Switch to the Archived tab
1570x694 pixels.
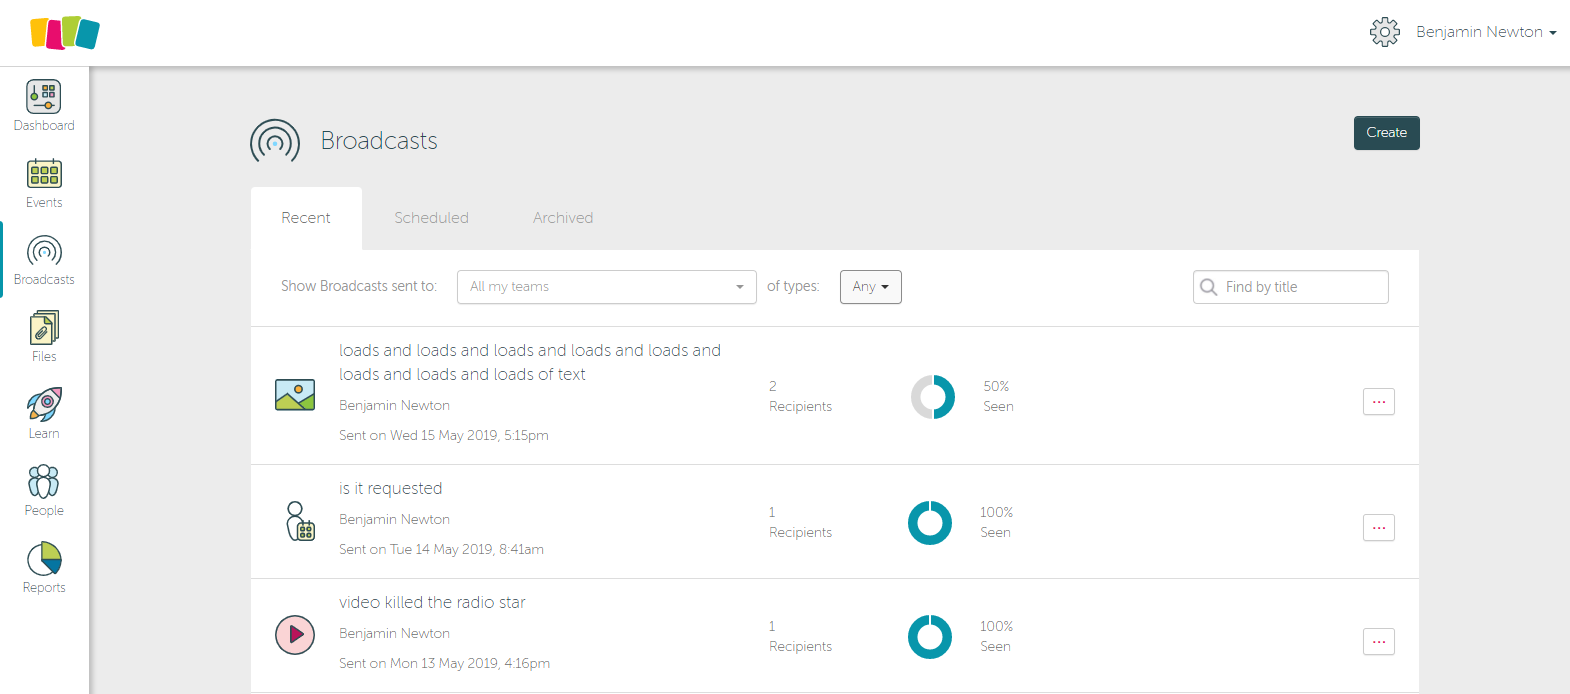pos(563,218)
